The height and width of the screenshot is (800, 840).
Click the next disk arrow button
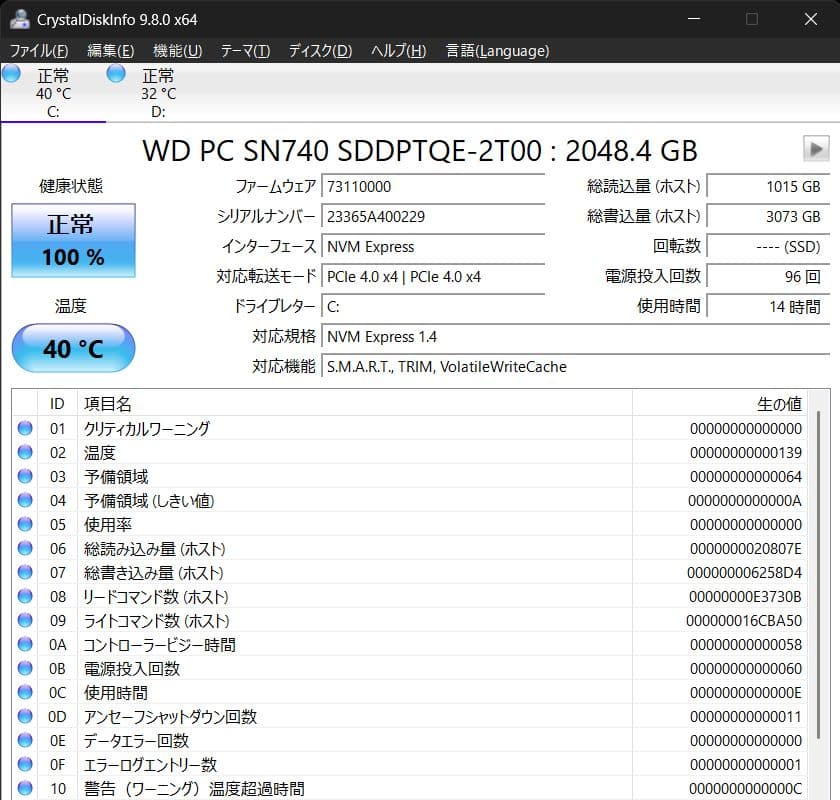(816, 148)
